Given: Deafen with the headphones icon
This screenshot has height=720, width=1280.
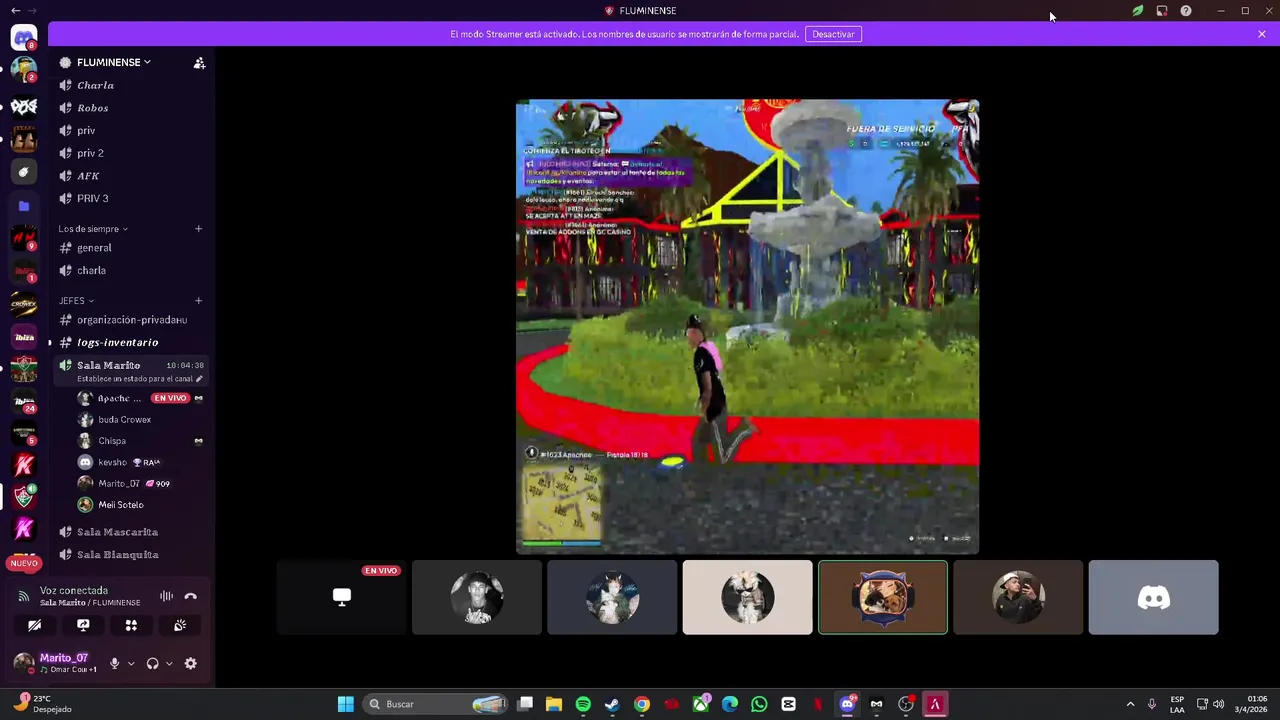Looking at the screenshot, I should (x=152, y=663).
